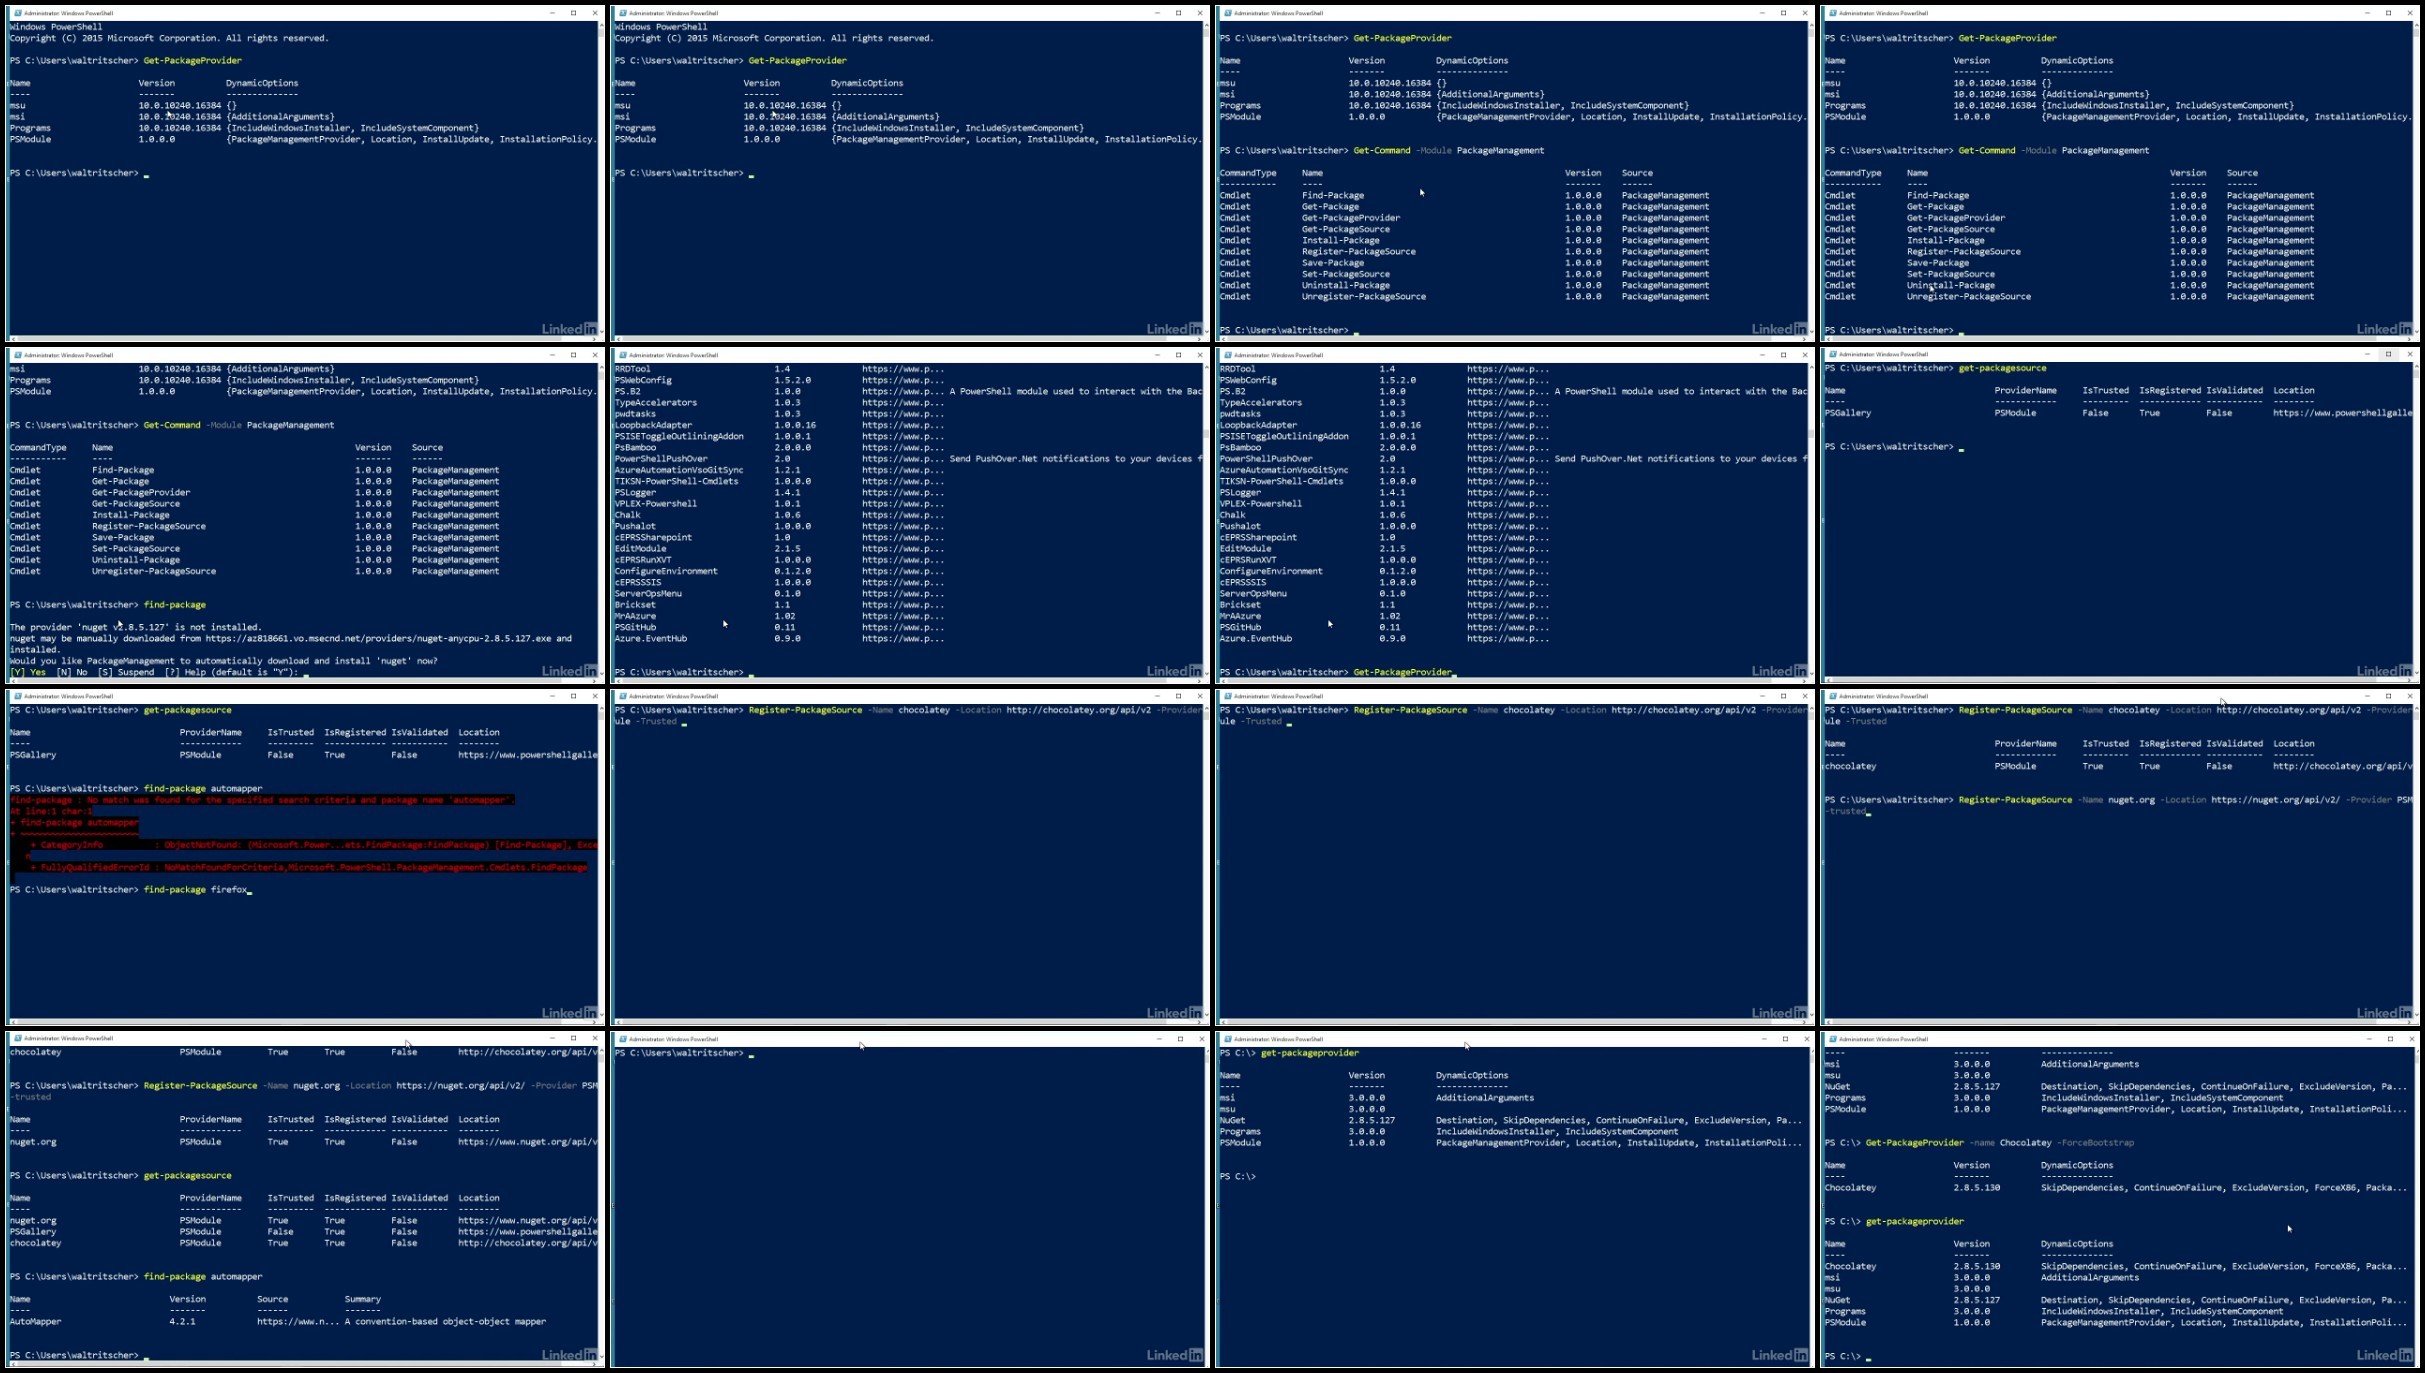Click the '[Y] Yes' option in the nuget prompt
2425x1373 pixels.
pos(28,672)
